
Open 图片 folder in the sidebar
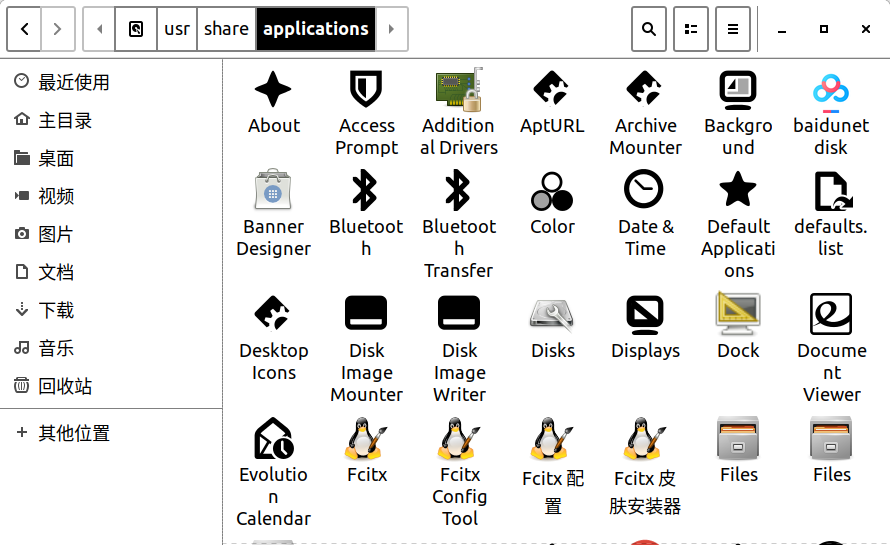111,234
